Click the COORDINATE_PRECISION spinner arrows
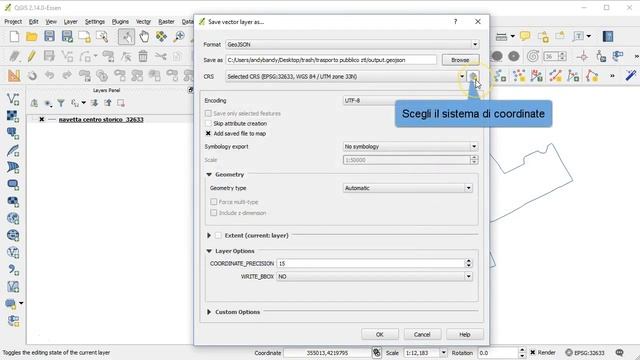 (469, 264)
